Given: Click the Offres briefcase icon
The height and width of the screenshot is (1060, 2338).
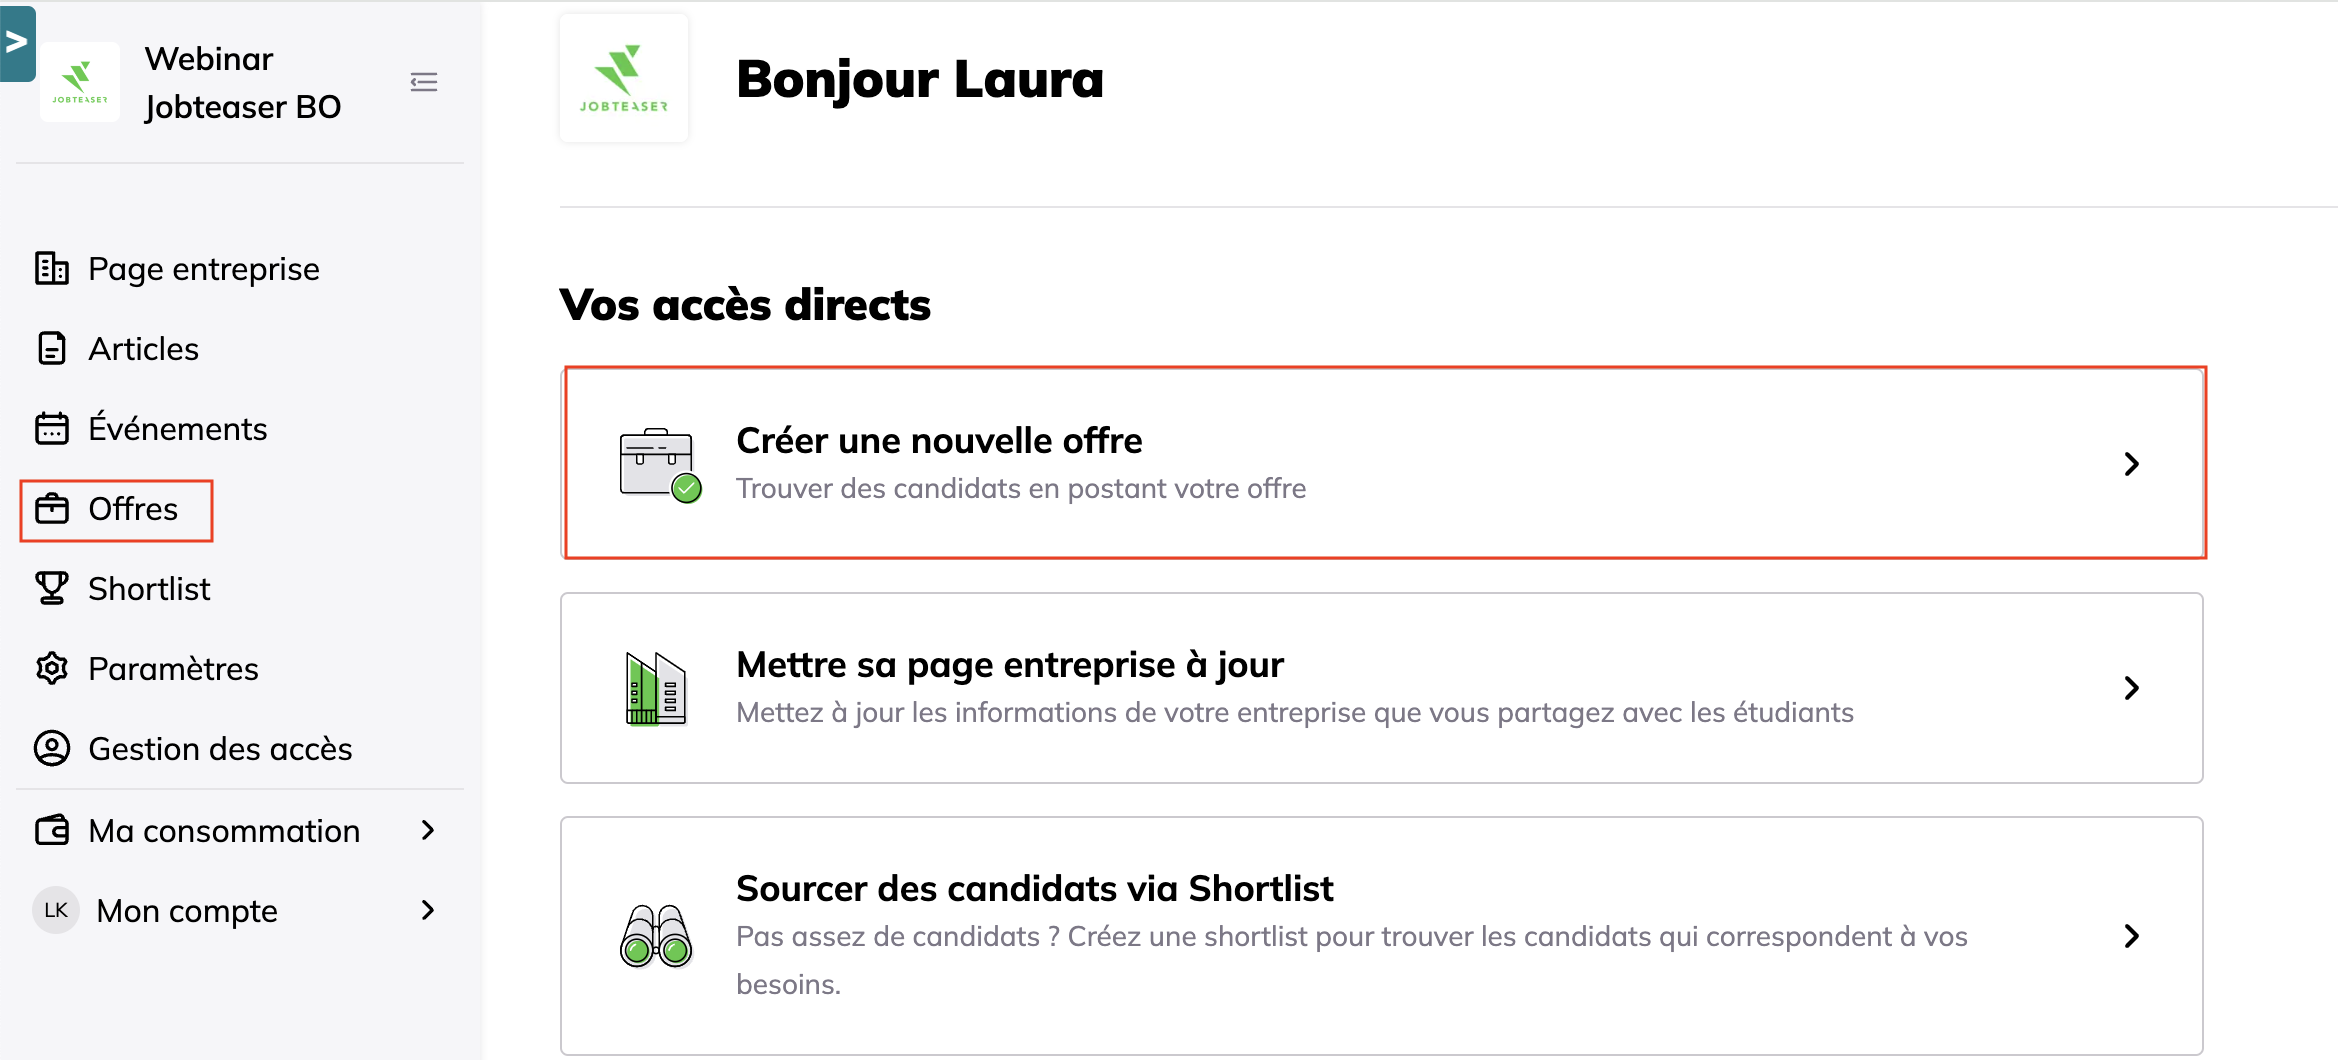Looking at the screenshot, I should coord(52,509).
